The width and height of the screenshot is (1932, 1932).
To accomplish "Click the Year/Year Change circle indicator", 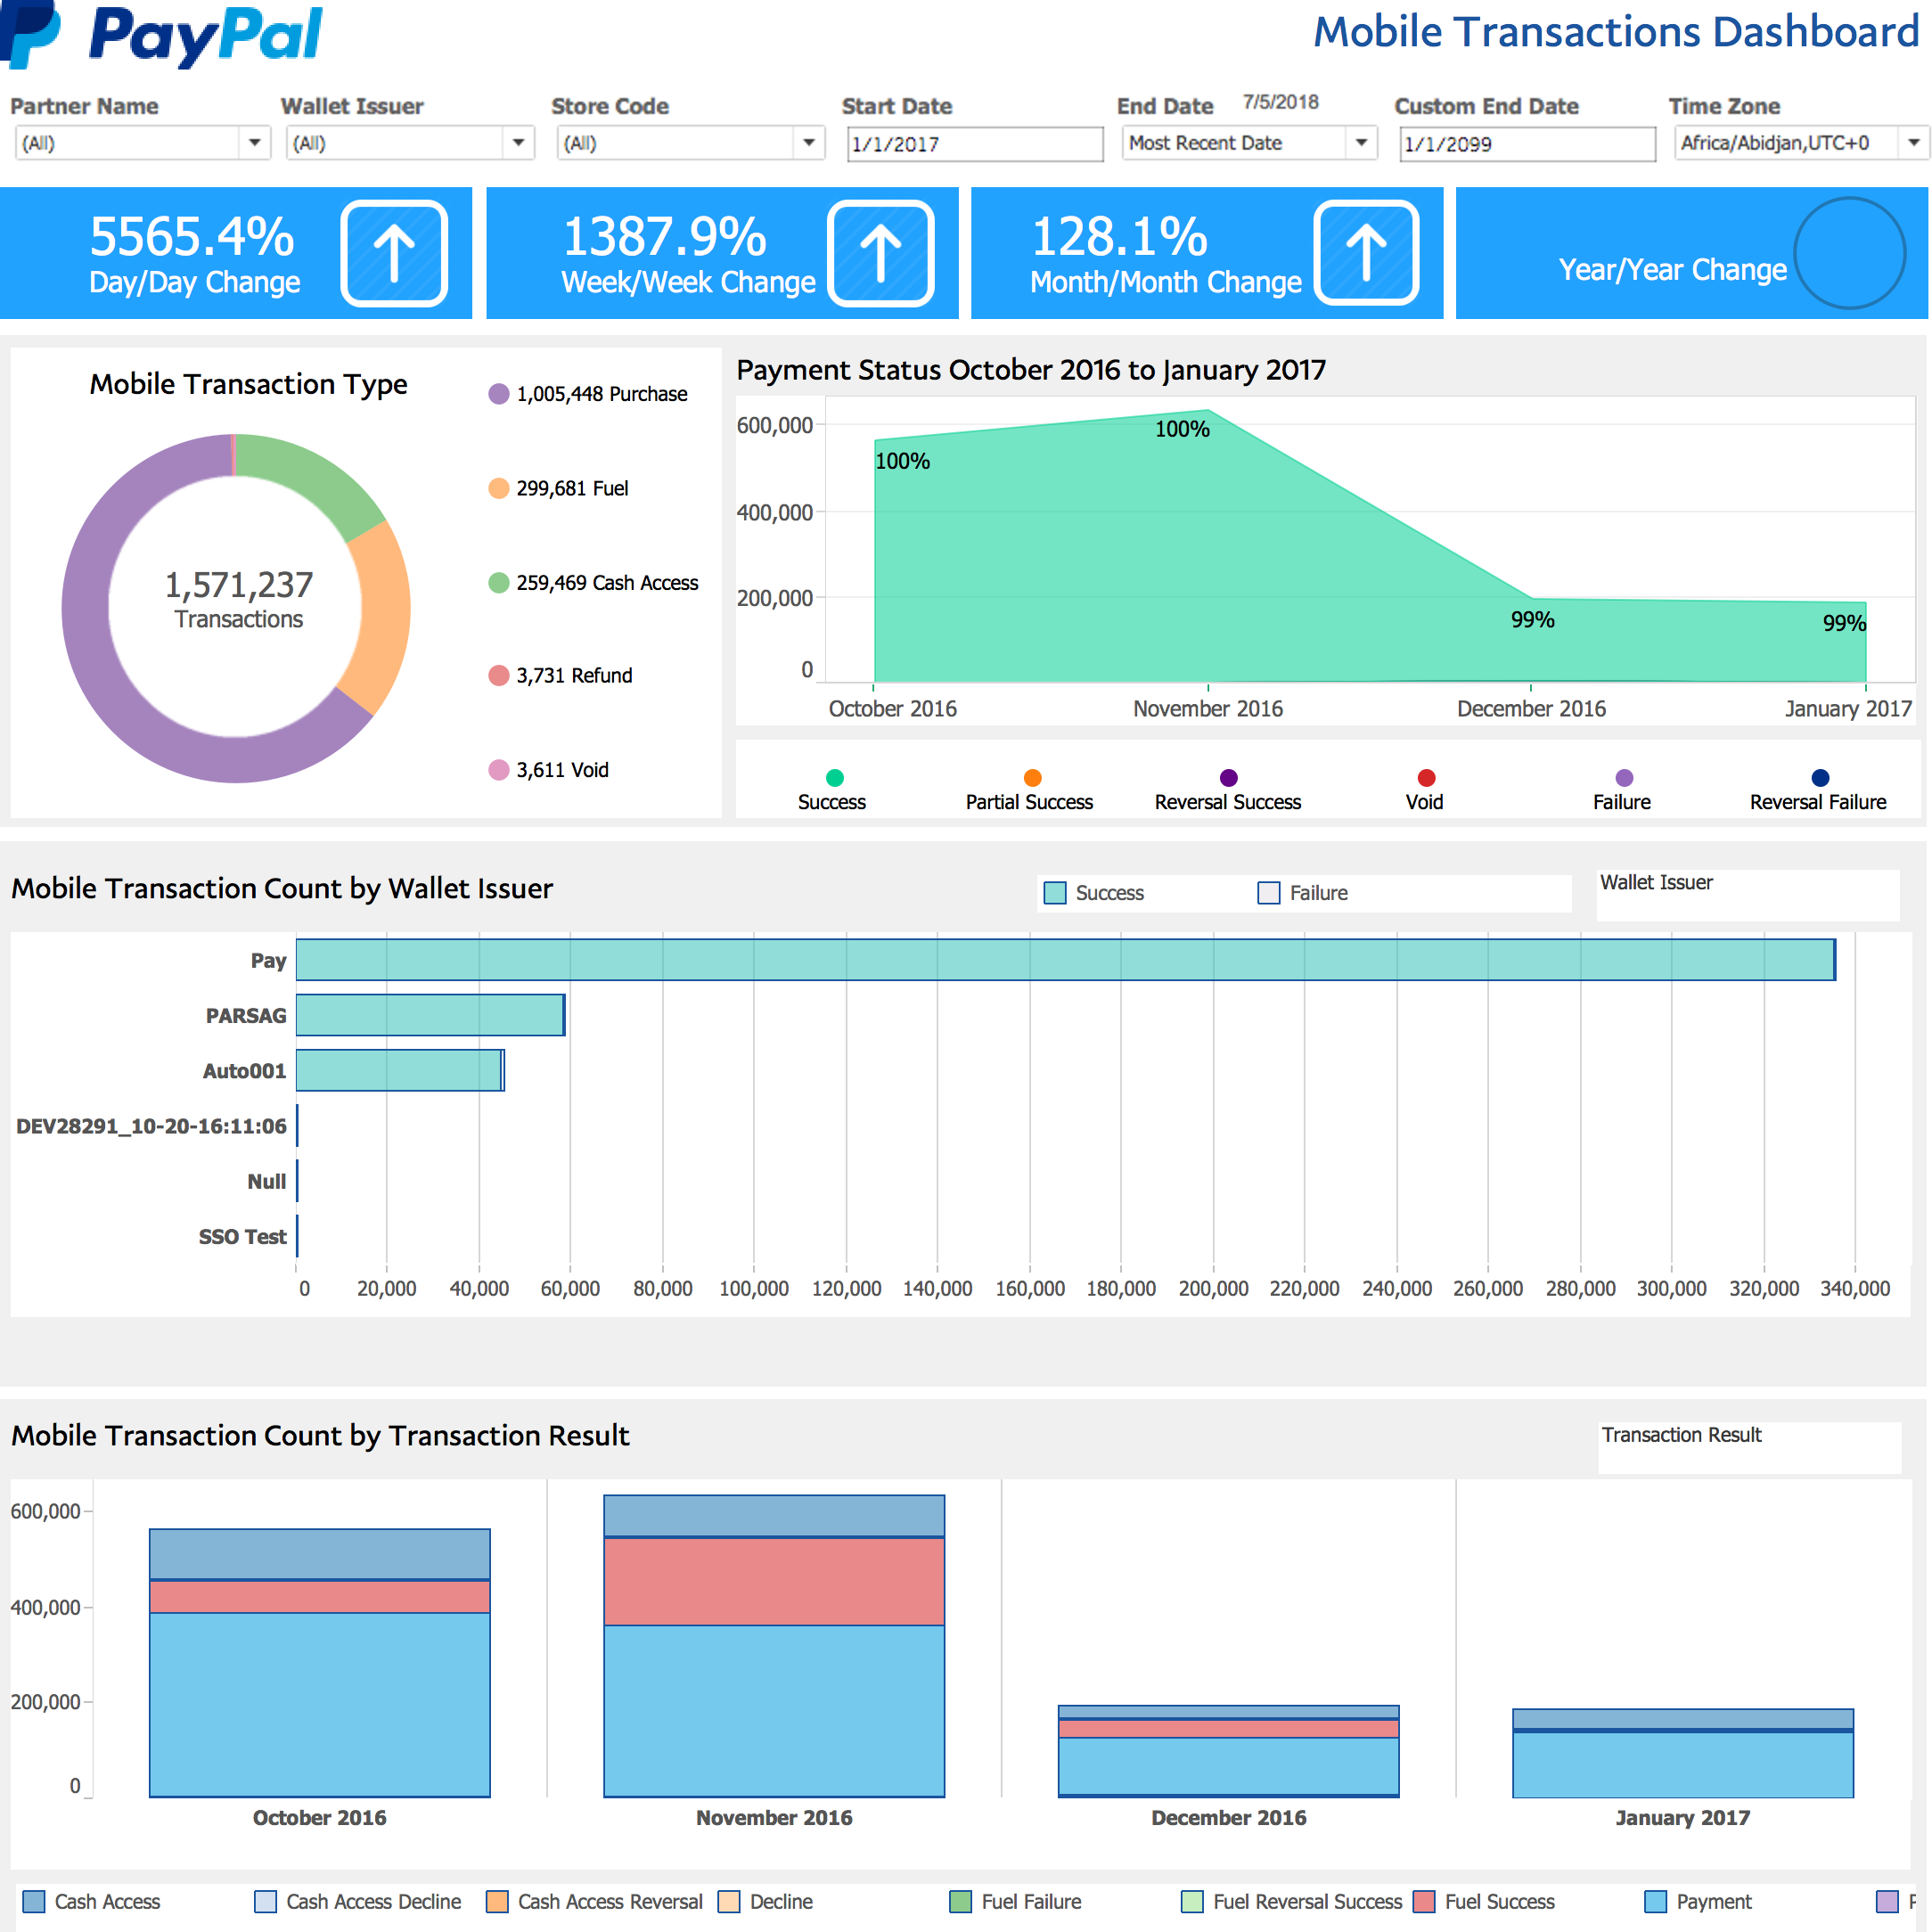I will (1849, 253).
